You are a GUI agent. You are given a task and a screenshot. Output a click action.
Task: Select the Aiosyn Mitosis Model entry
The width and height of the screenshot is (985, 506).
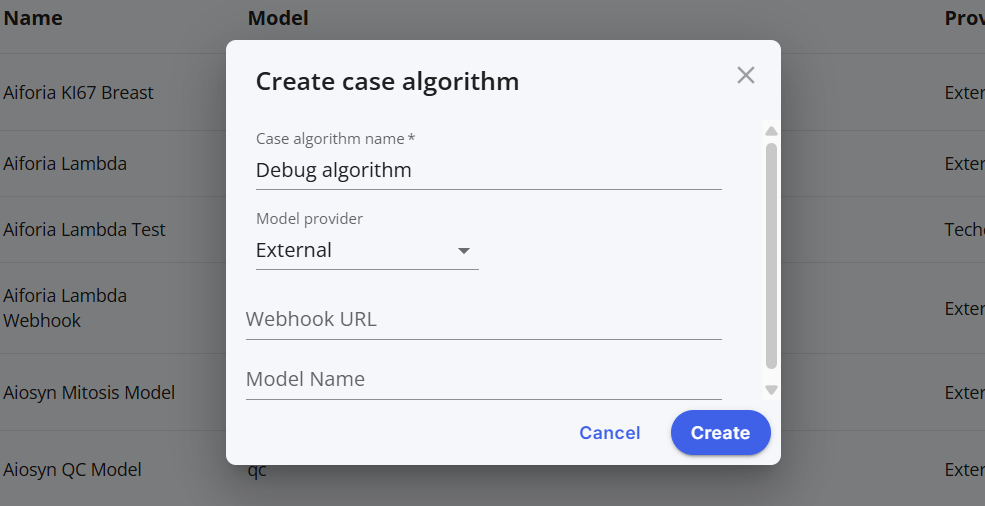point(89,393)
